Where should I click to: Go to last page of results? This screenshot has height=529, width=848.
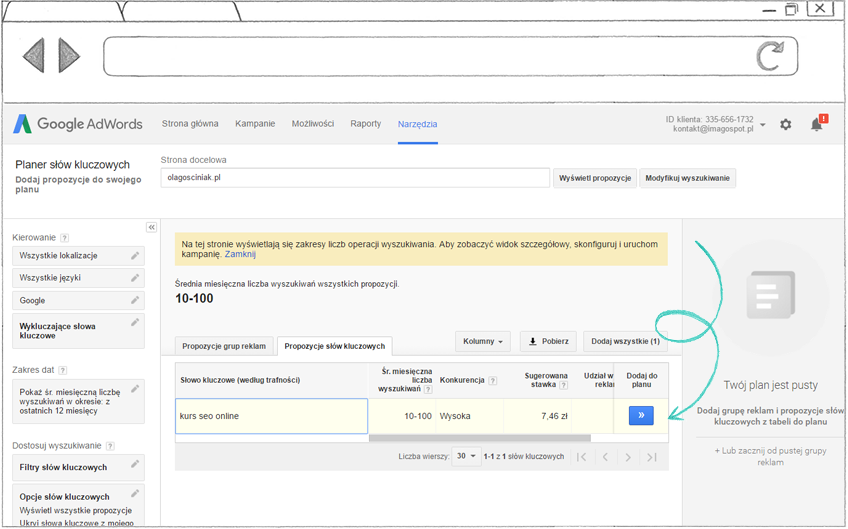[x=652, y=457]
